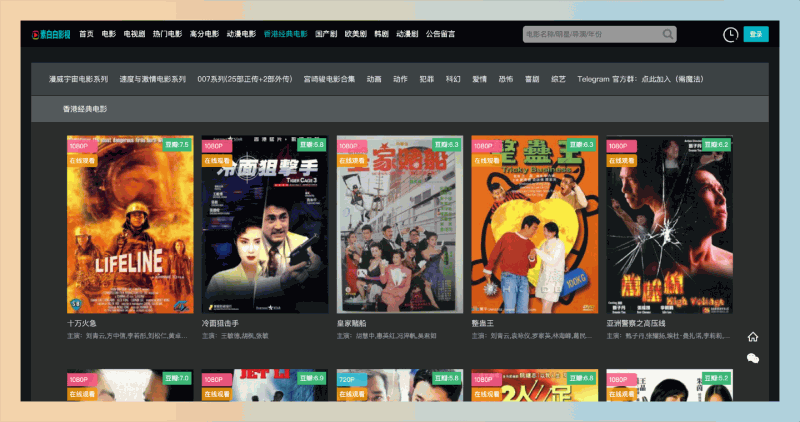Image resolution: width=800 pixels, height=422 pixels.
Task: Click the cast line under 十万火急
Action: [127, 336]
